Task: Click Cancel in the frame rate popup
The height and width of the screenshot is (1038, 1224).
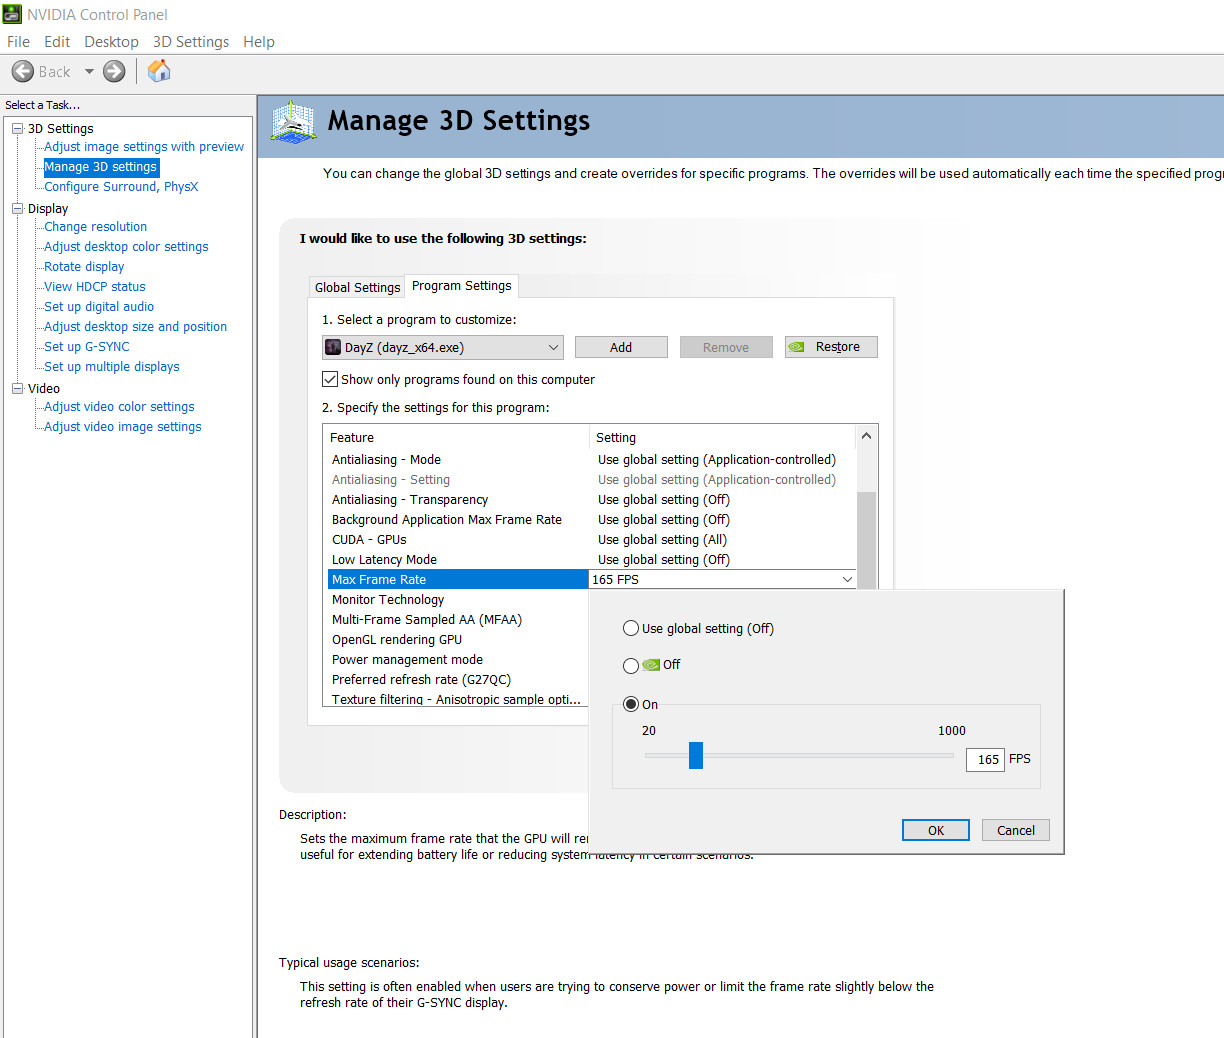Action: coord(1016,830)
